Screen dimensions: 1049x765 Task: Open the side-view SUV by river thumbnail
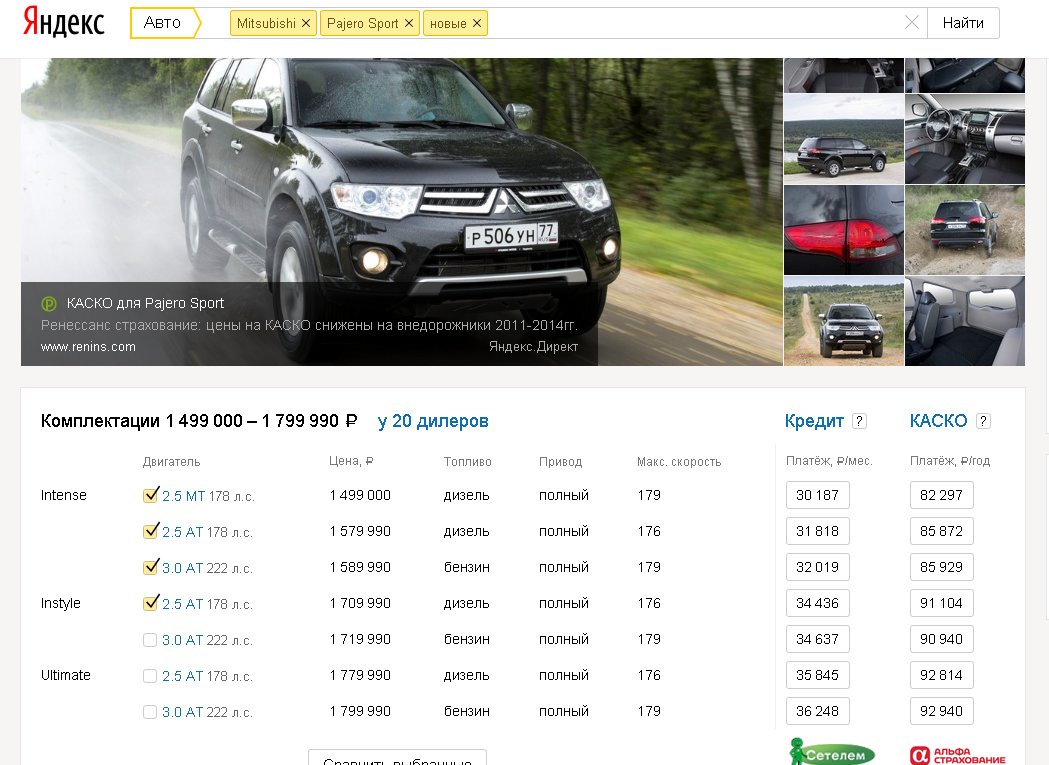click(844, 139)
